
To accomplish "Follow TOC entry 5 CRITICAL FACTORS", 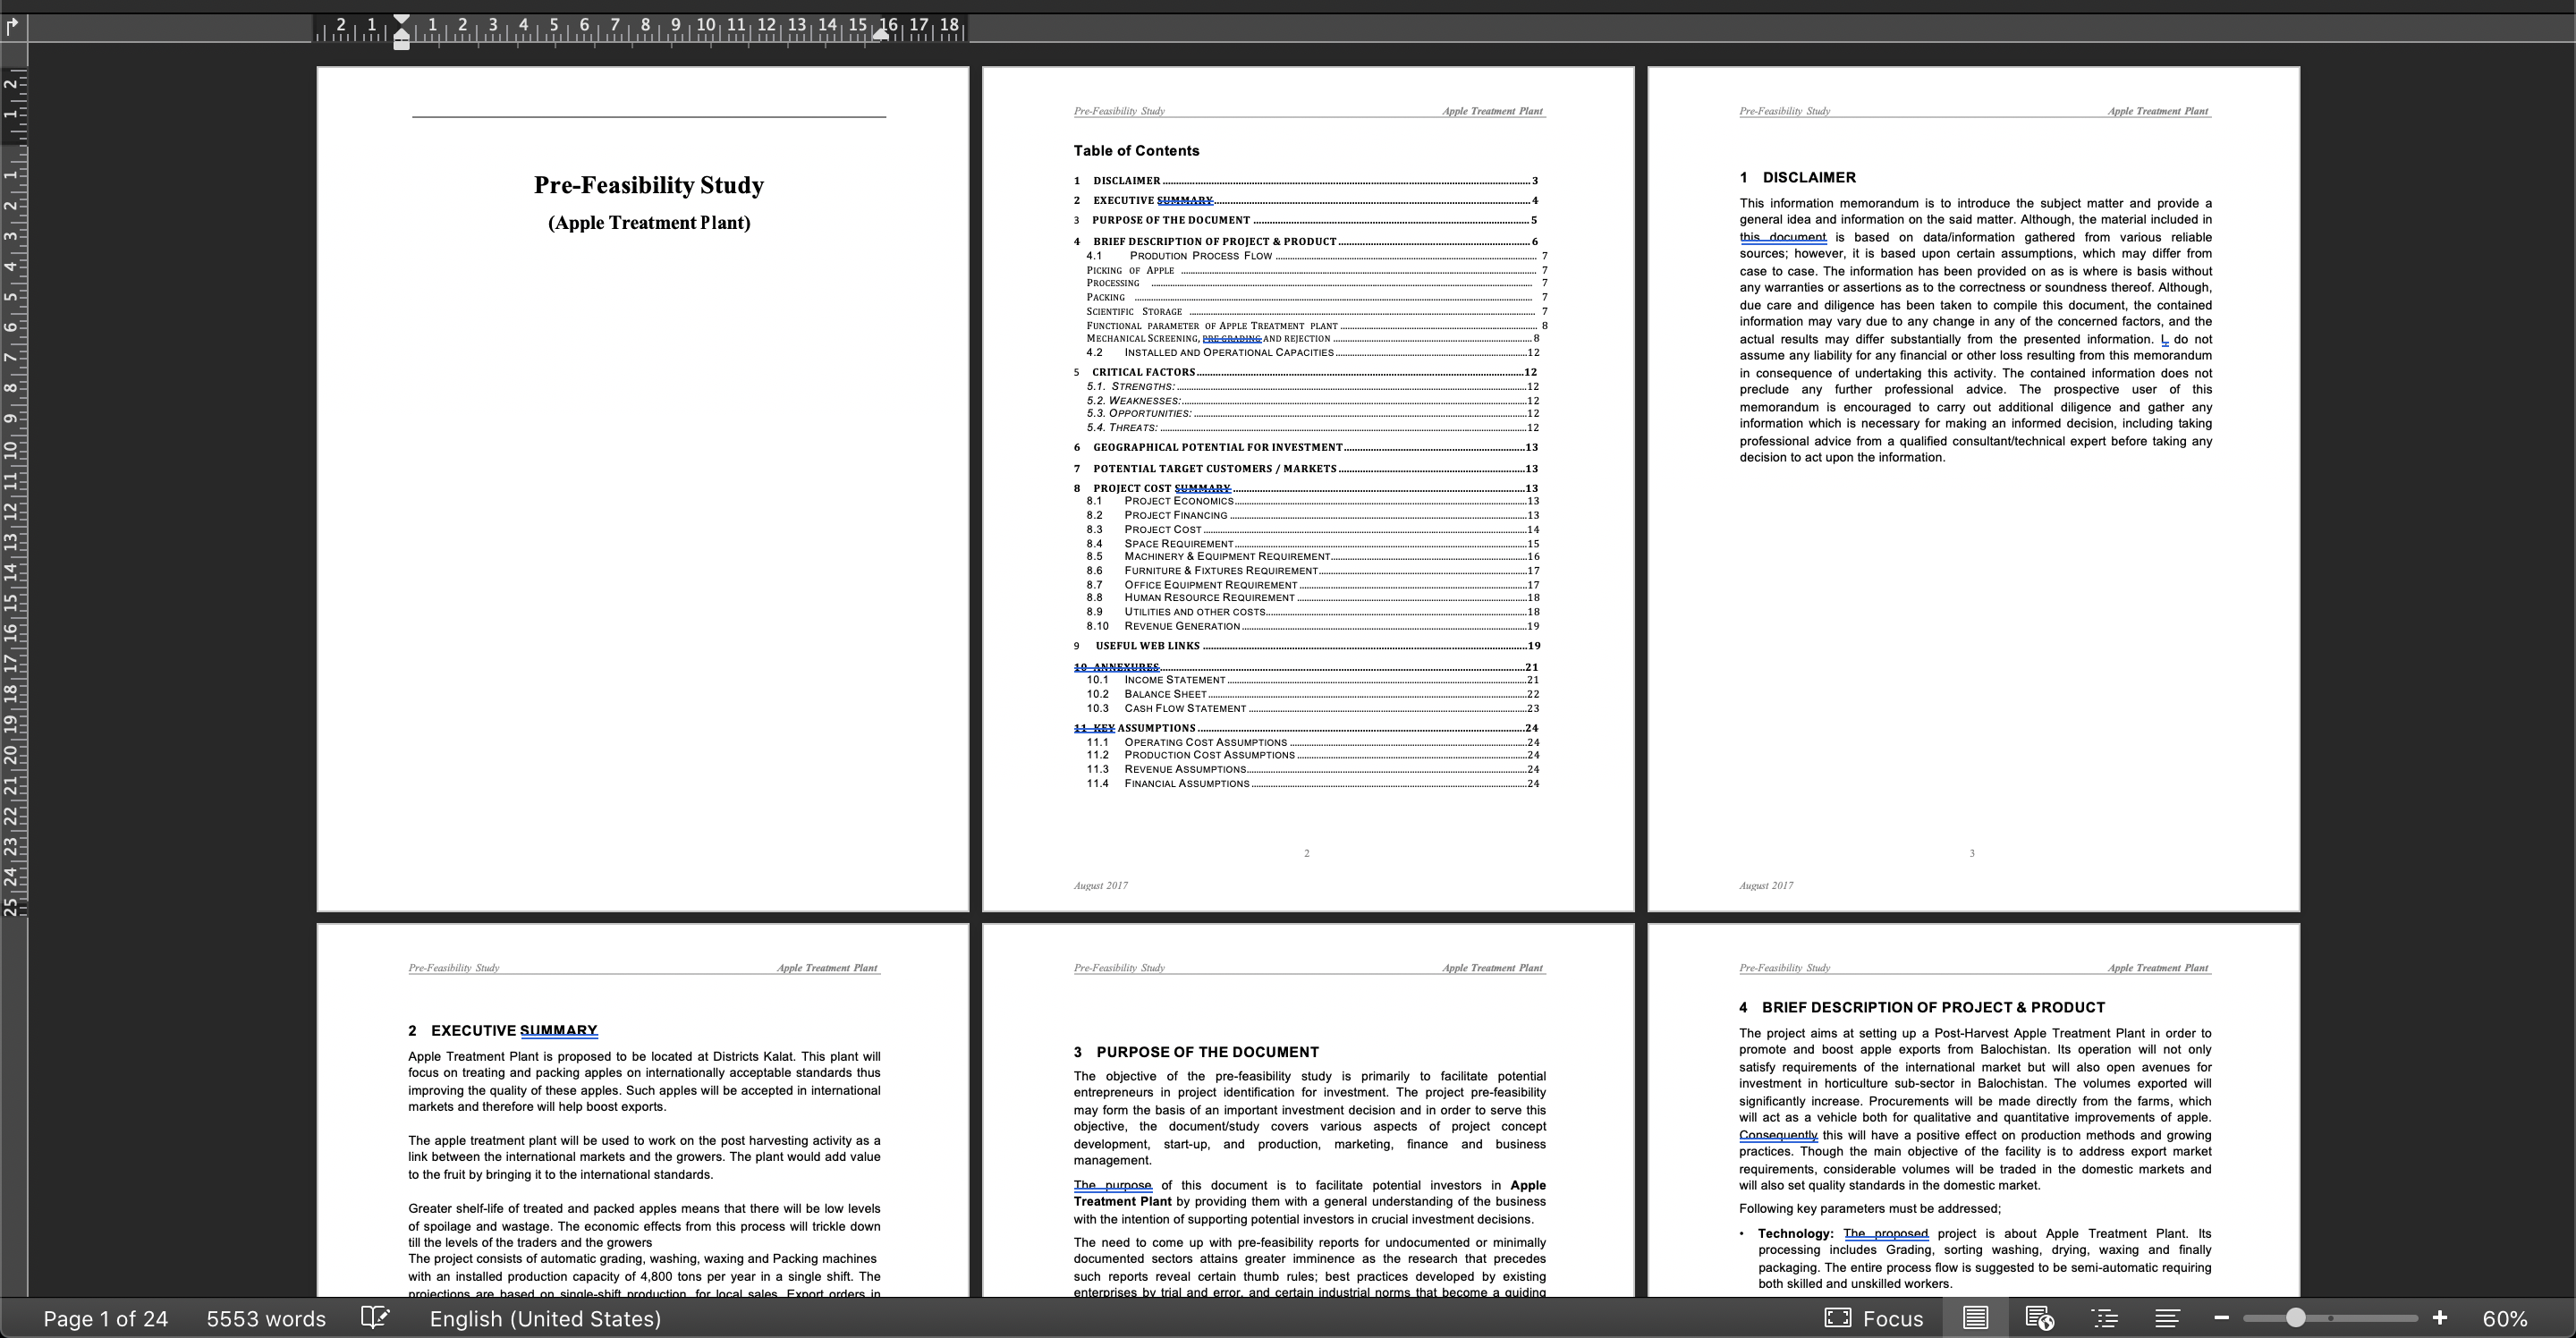I will click(1306, 372).
